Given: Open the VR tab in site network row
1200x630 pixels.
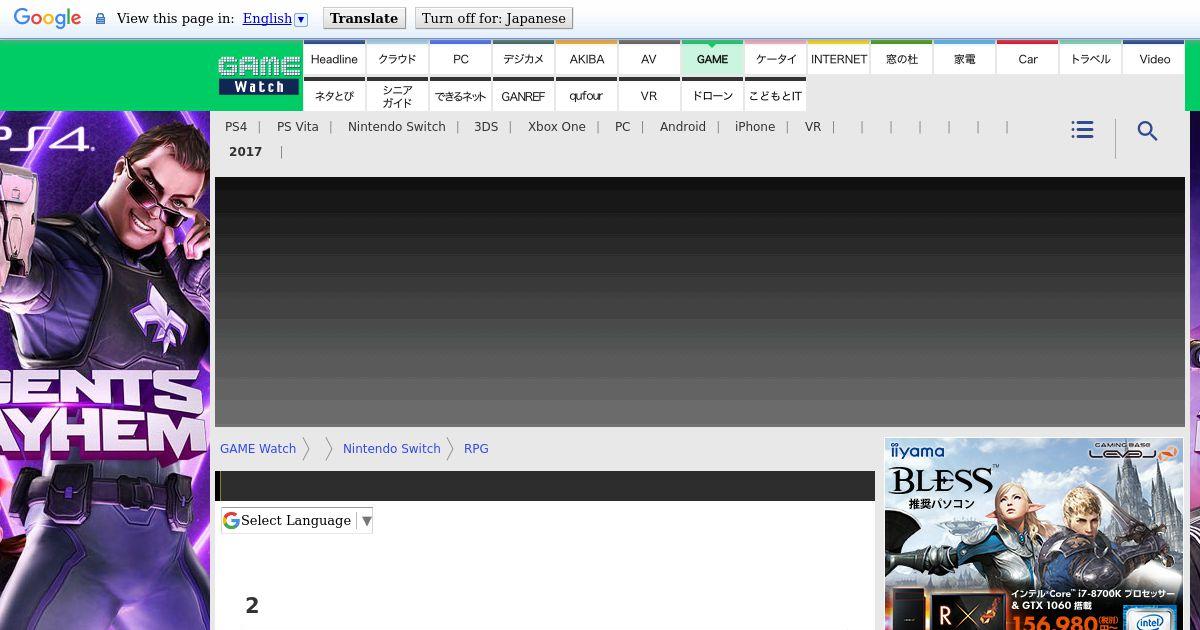Looking at the screenshot, I should 649,95.
